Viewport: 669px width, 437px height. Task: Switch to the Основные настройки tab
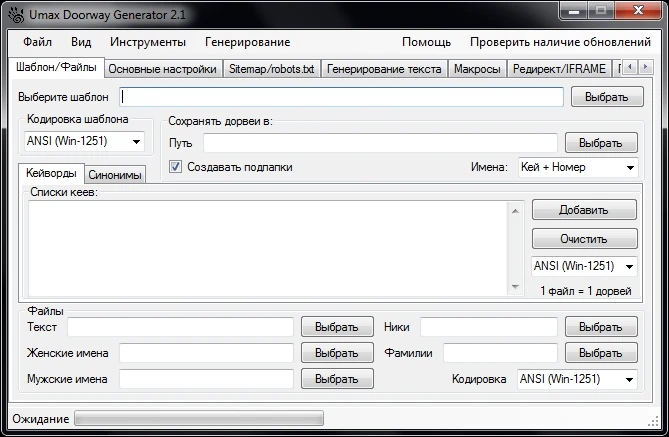[163, 69]
